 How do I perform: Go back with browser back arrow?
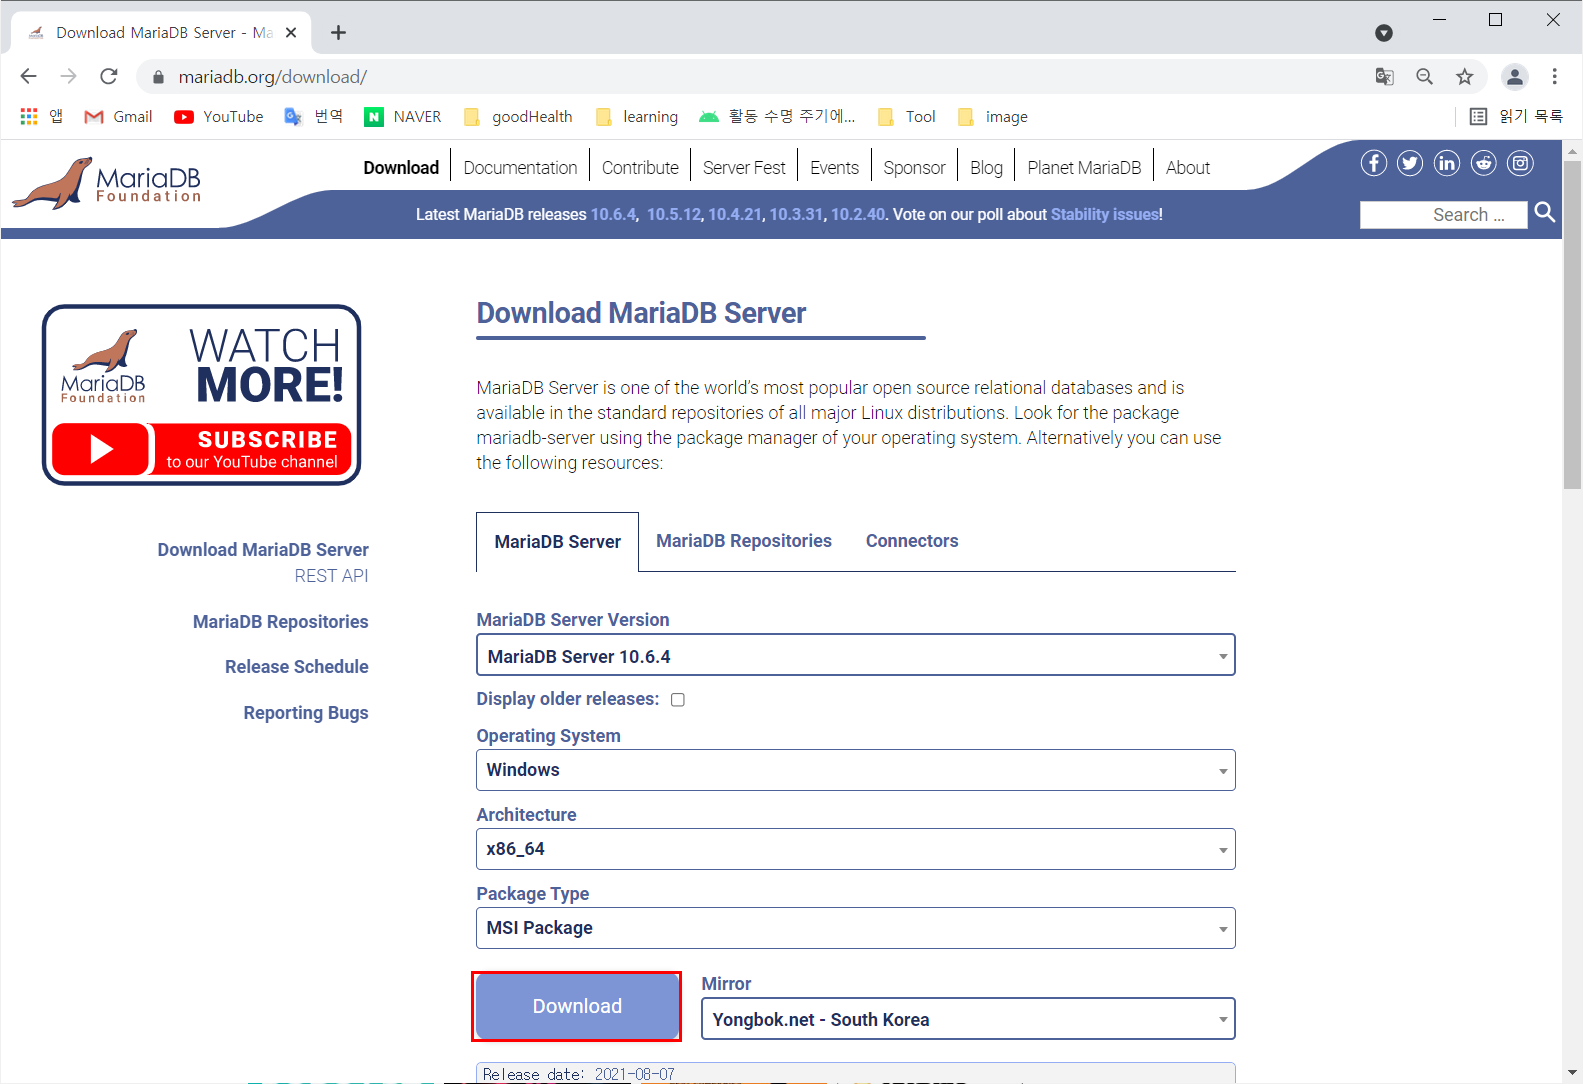28,76
